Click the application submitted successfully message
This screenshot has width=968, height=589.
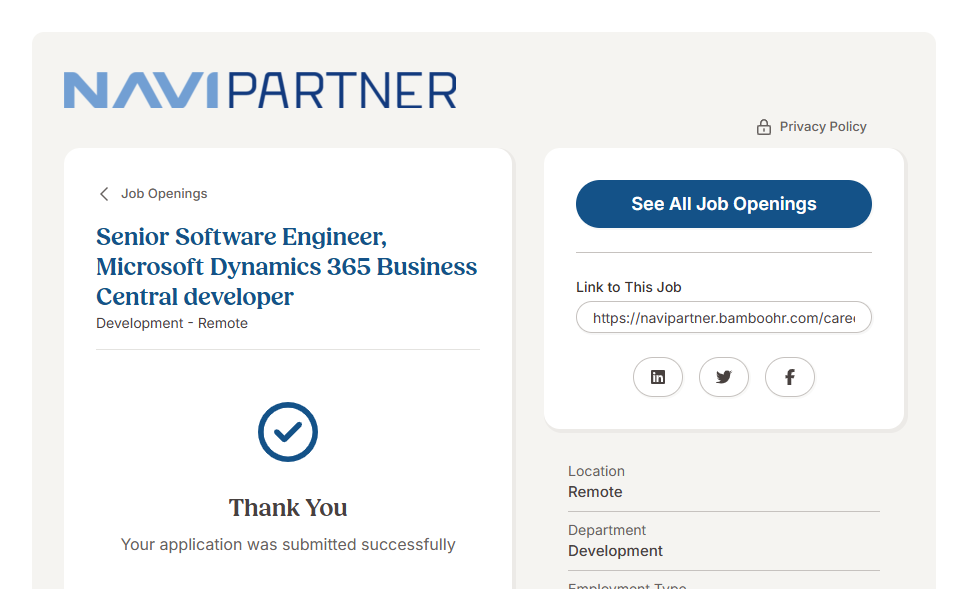(x=288, y=545)
